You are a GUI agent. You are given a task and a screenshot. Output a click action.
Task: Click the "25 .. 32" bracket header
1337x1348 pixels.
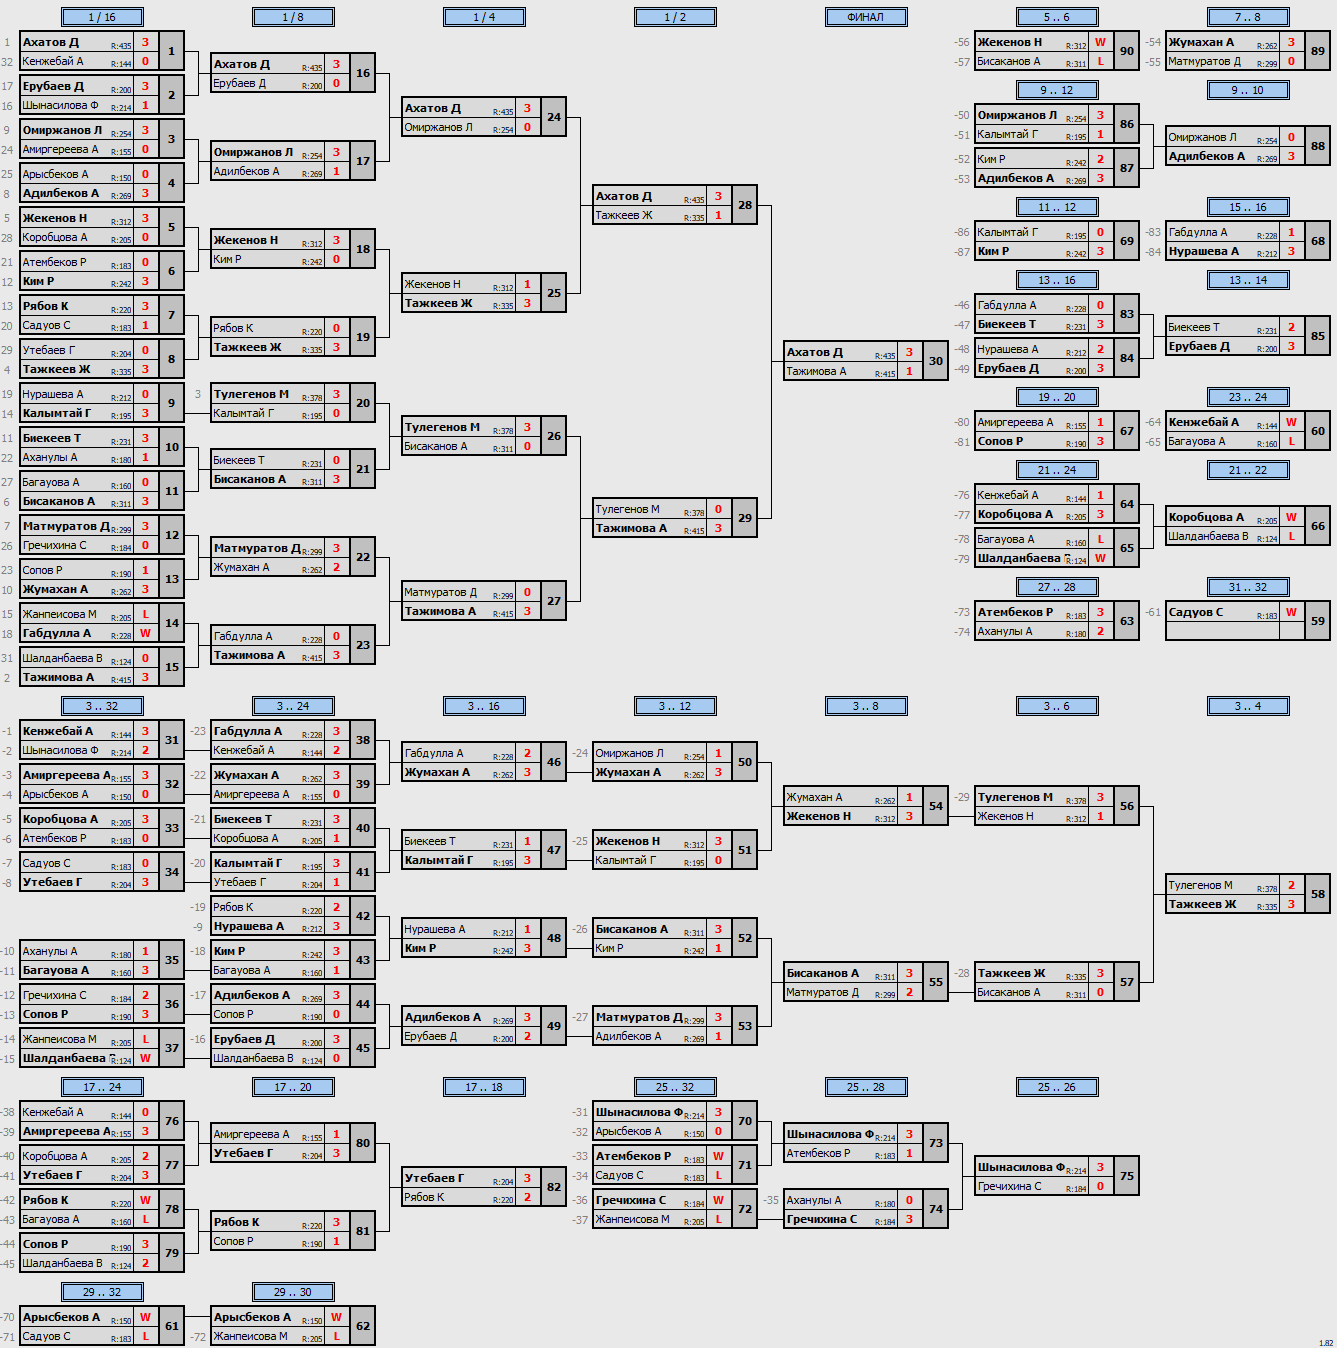pos(675,1087)
